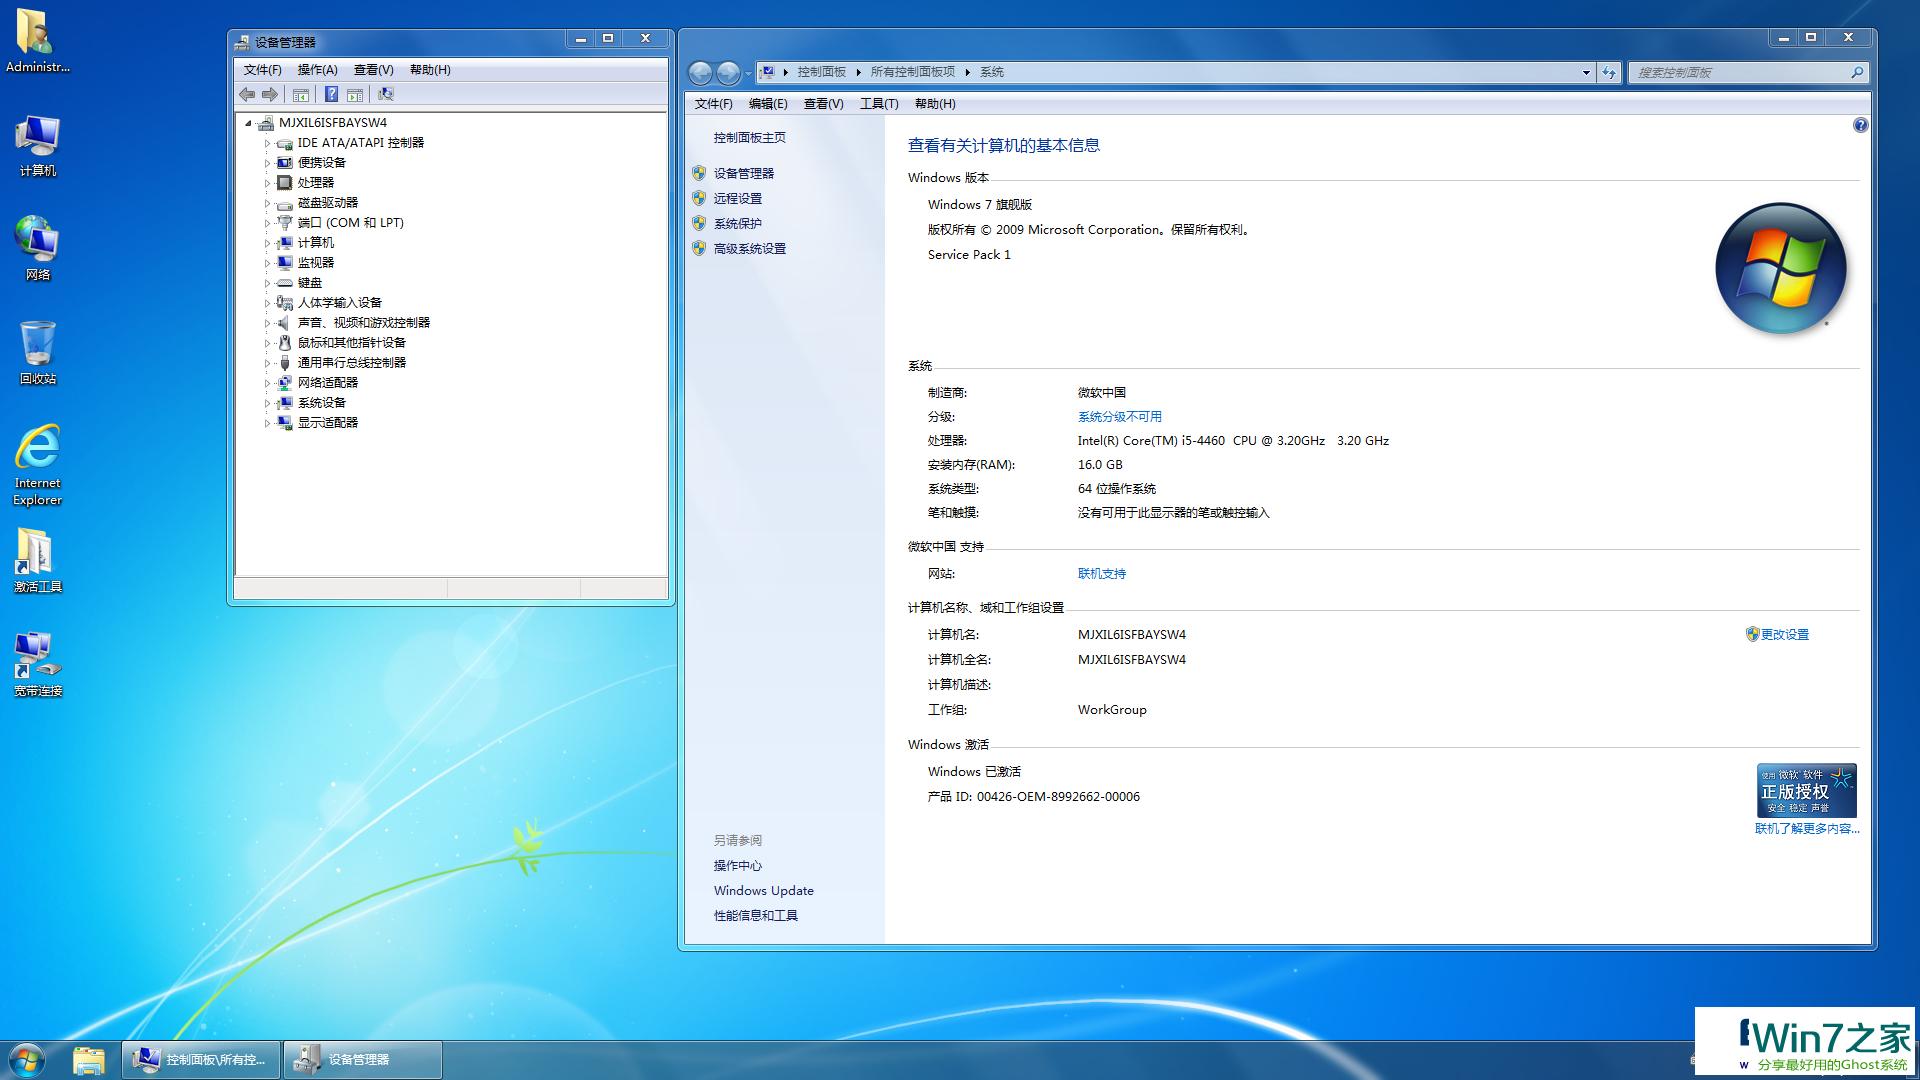Select the speaker icon for 声音、视频和游戏控制器

tap(285, 322)
